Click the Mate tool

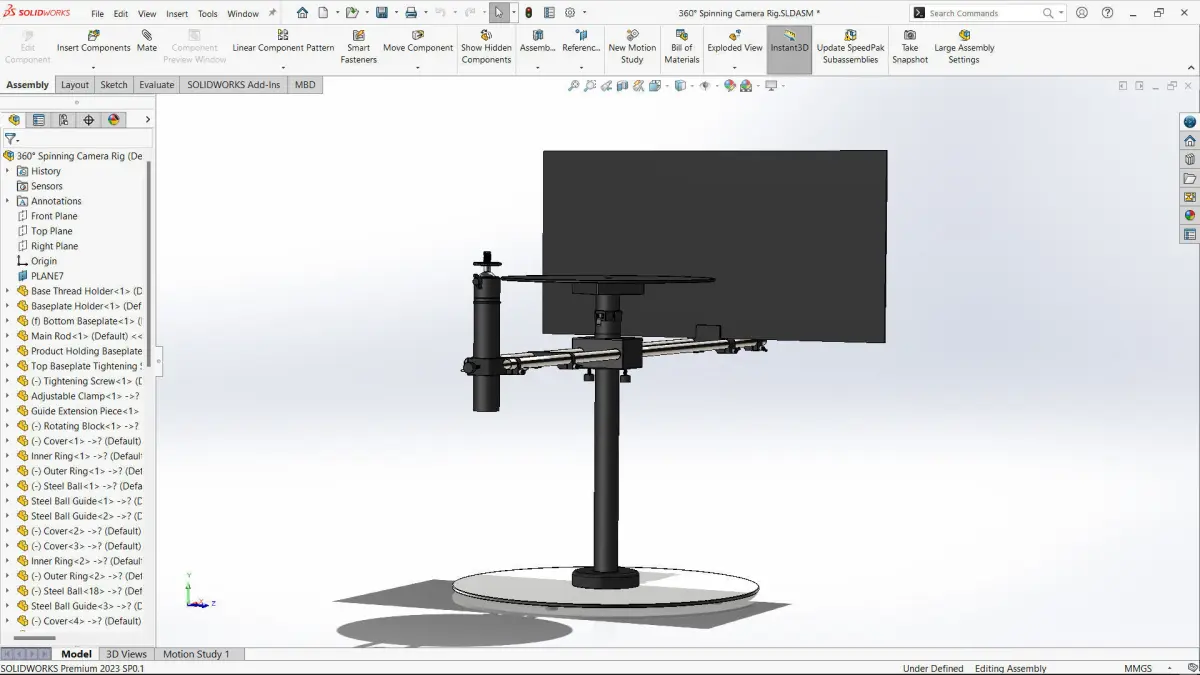coord(147,41)
